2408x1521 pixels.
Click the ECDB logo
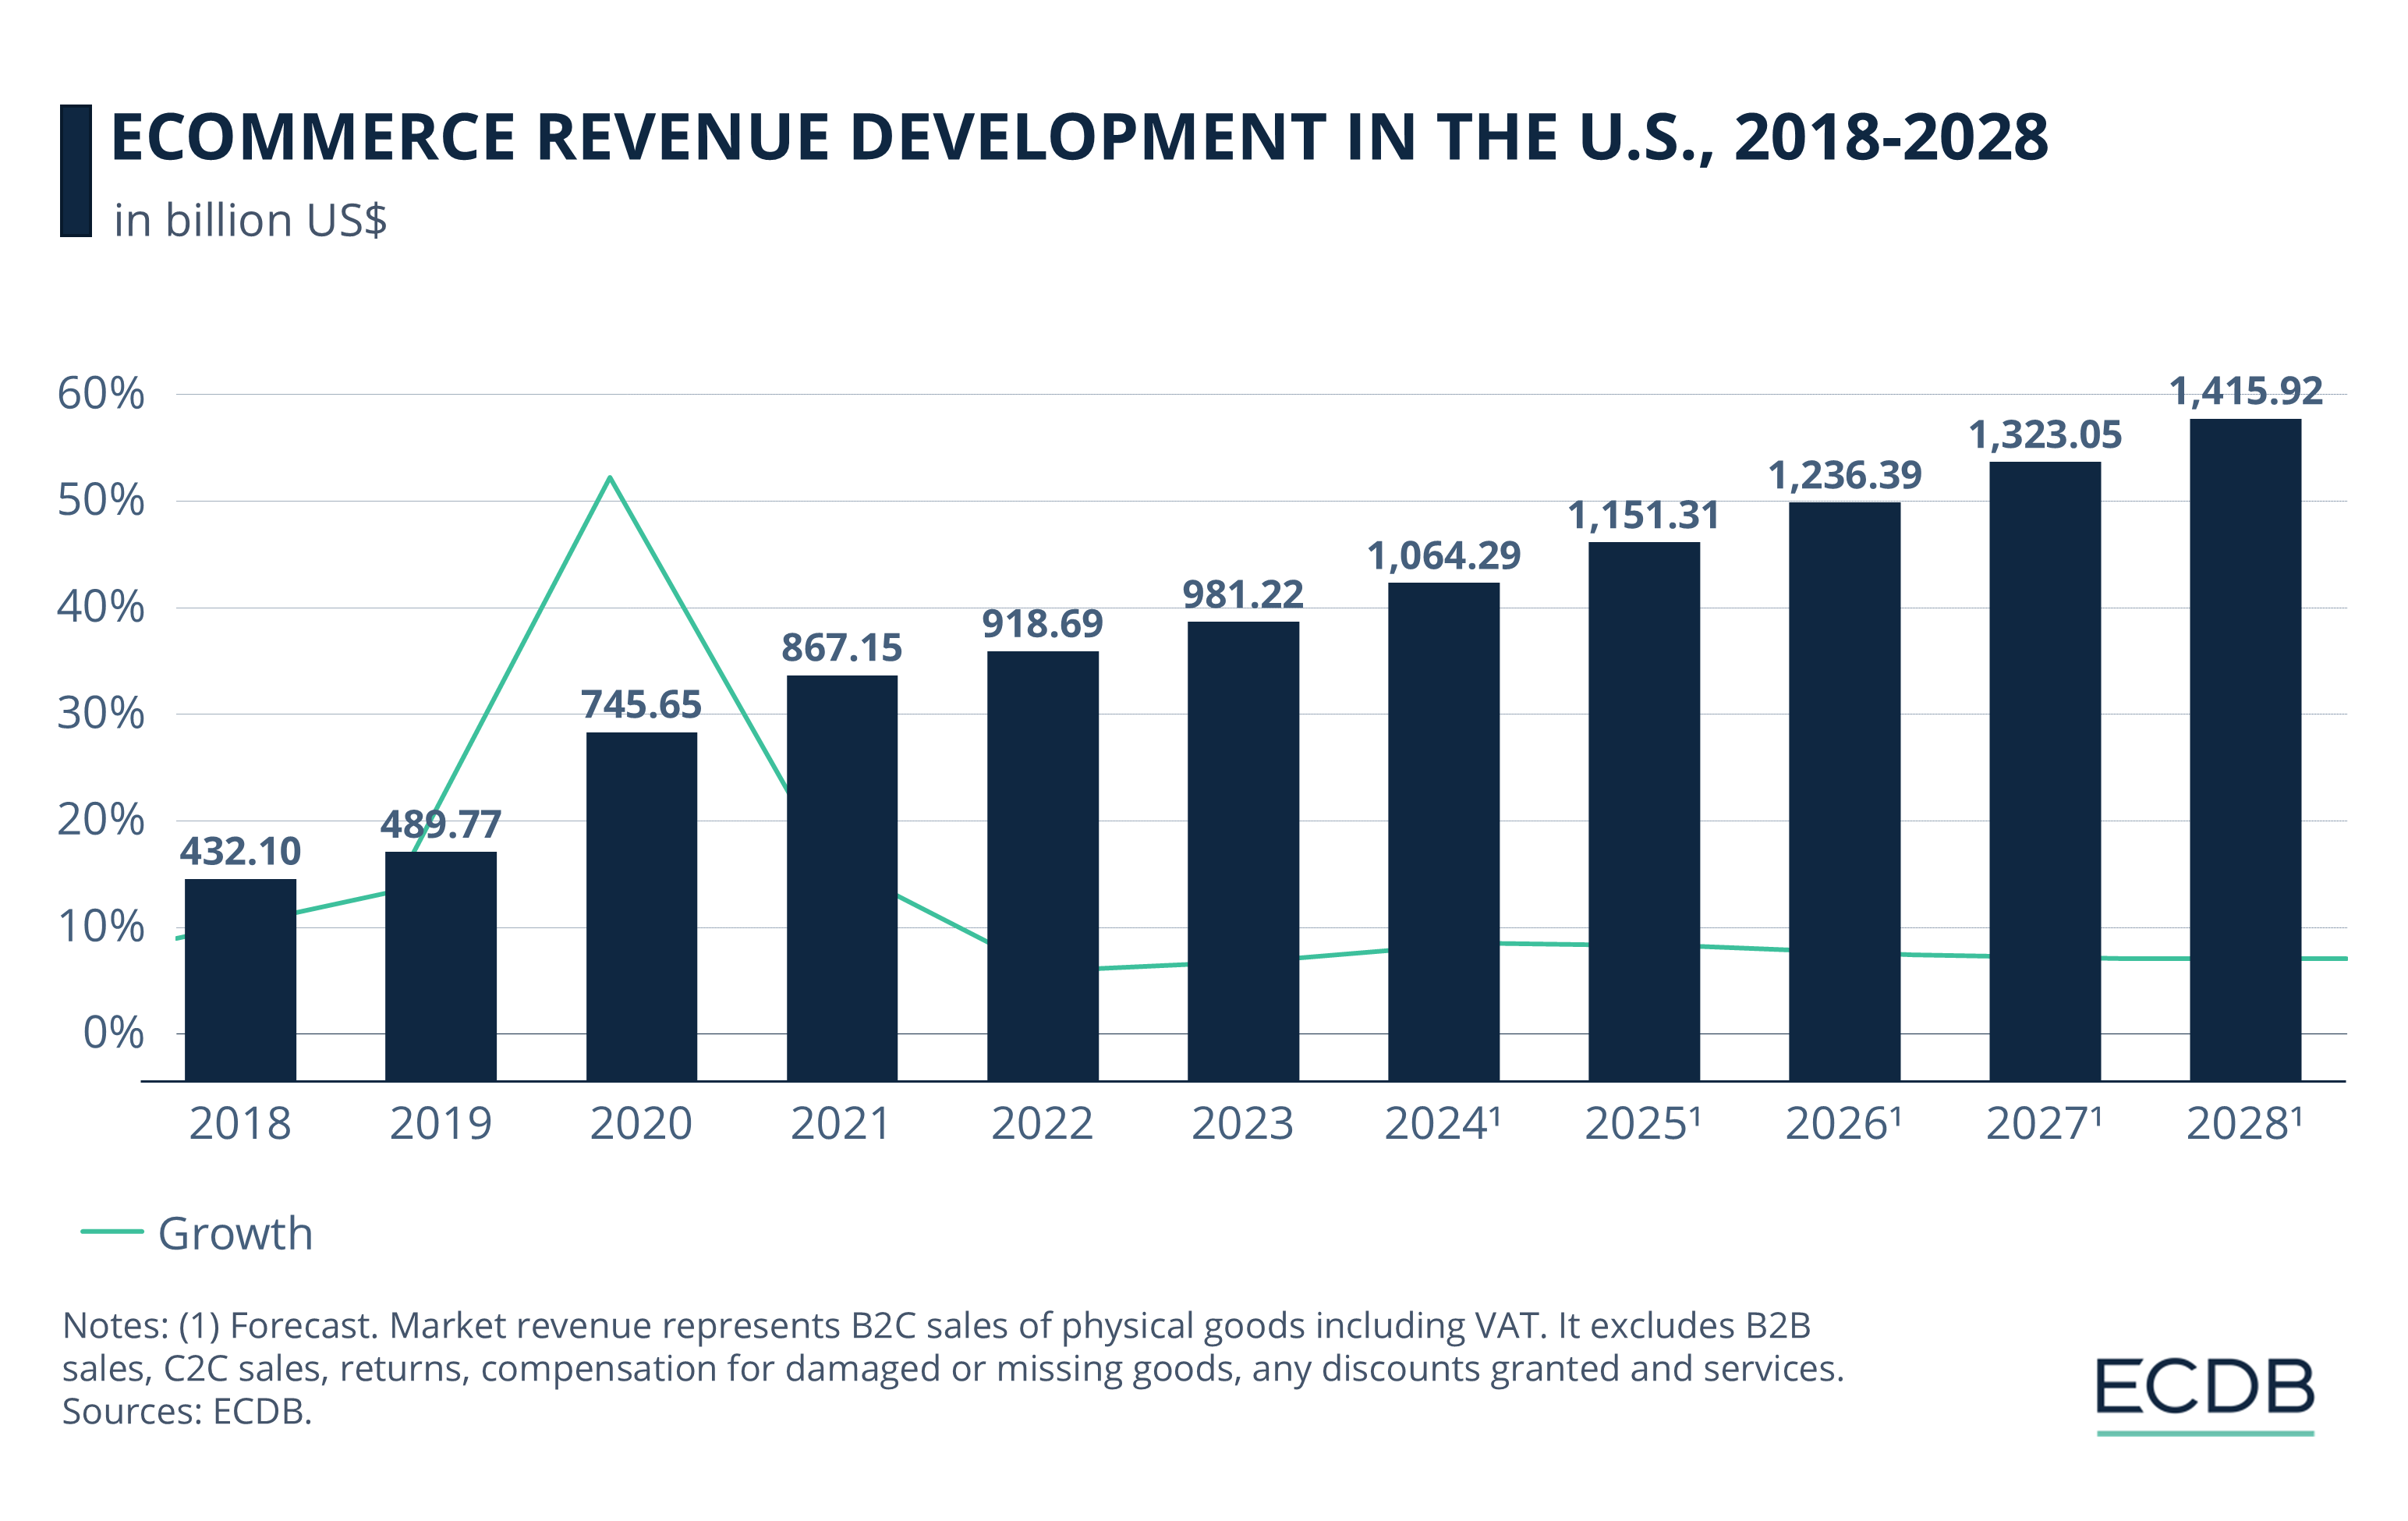coord(2205,1397)
